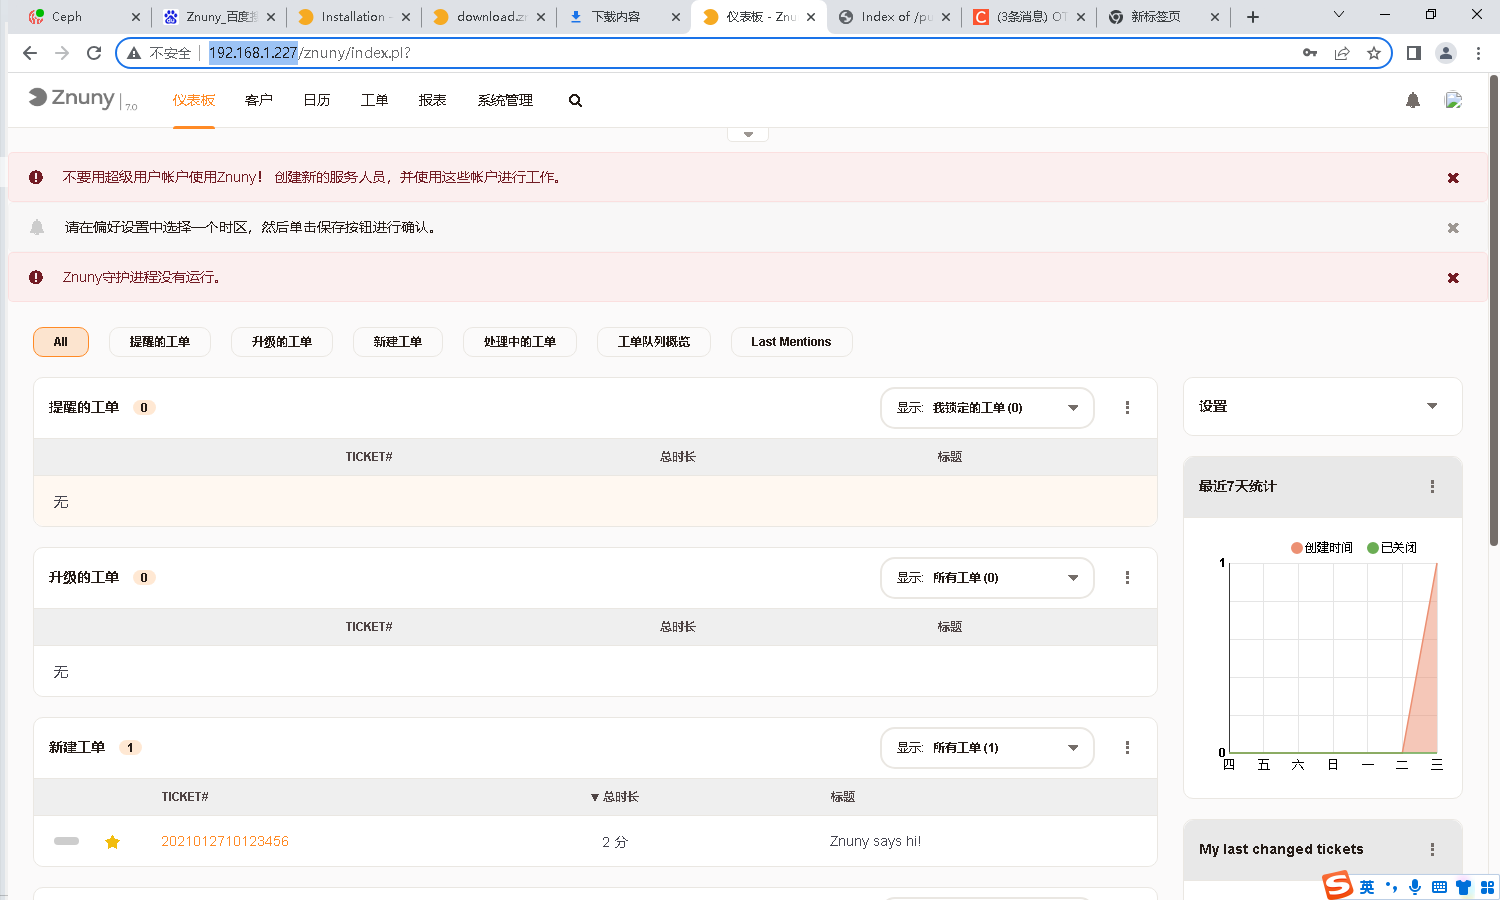Filter by 升级的工单 button

tap(282, 342)
